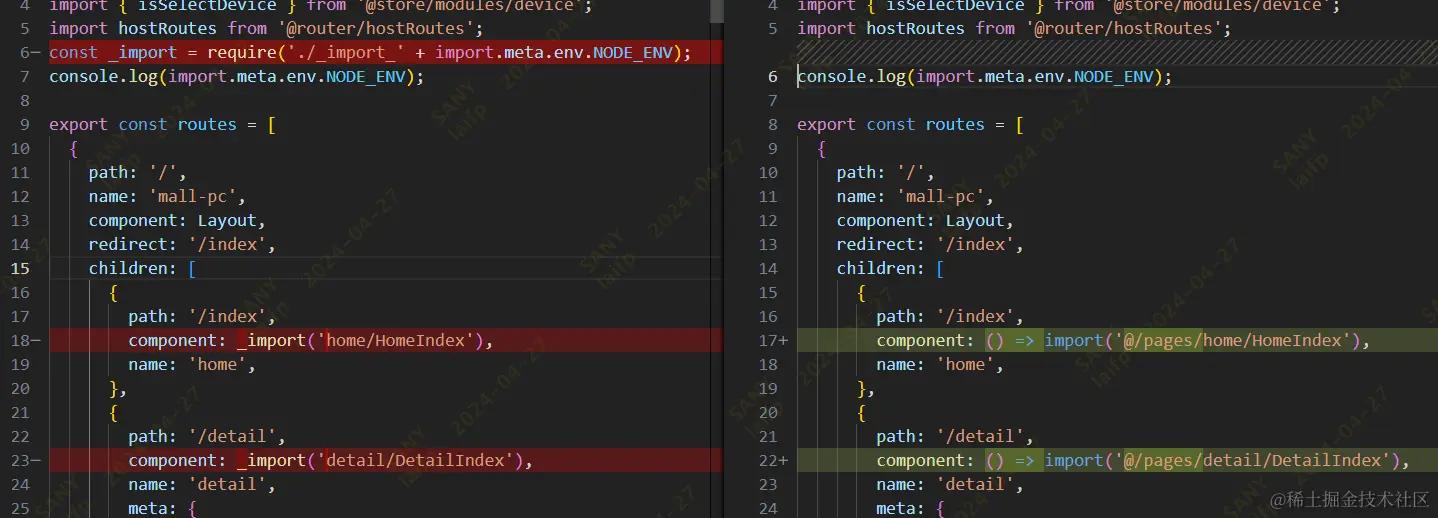Select line number 17+ in modified pane
The height and width of the screenshot is (518, 1438).
(772, 340)
